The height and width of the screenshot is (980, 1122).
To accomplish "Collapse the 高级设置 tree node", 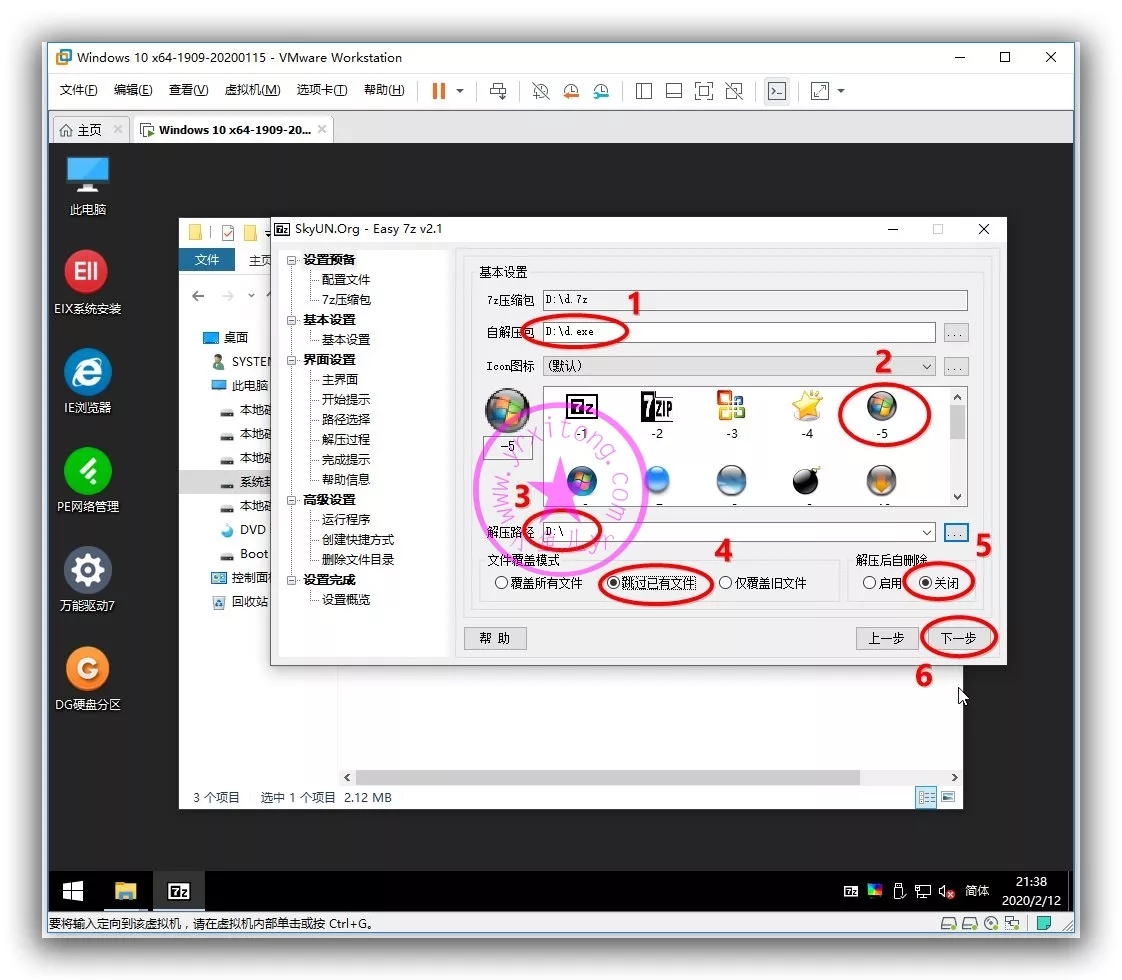I will pyautogui.click(x=292, y=500).
